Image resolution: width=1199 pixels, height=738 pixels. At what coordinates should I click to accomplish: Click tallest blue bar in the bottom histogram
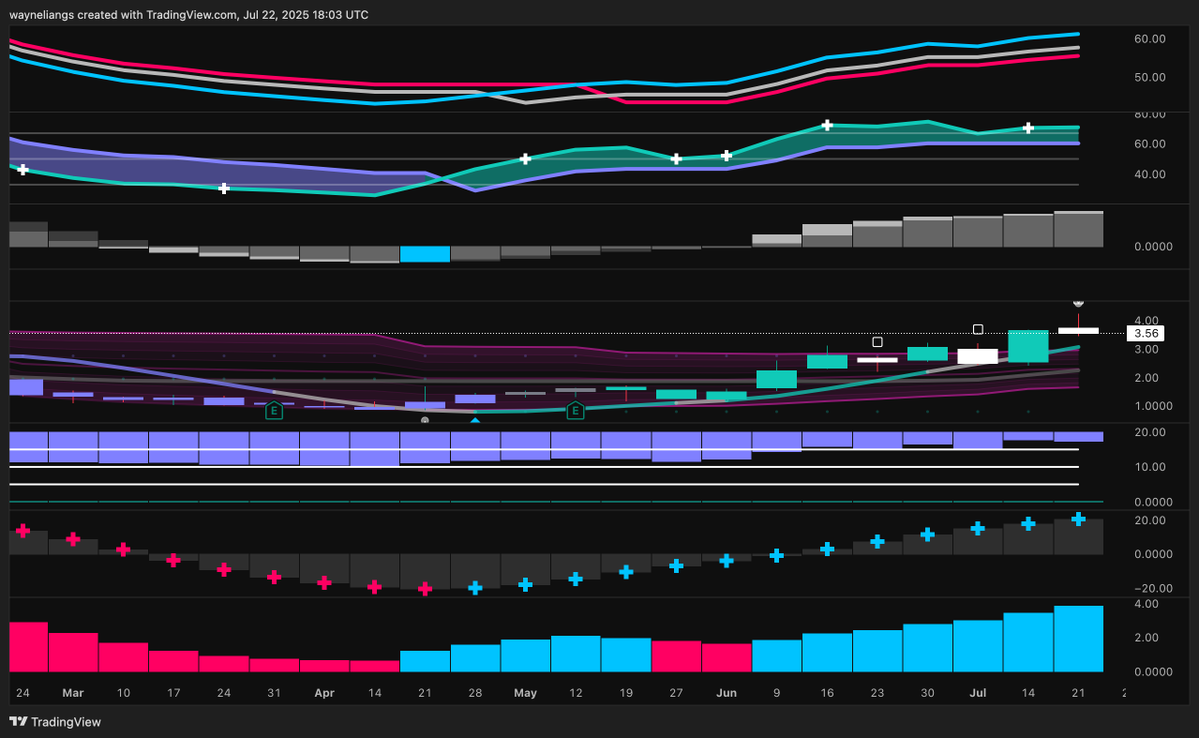click(x=1078, y=639)
